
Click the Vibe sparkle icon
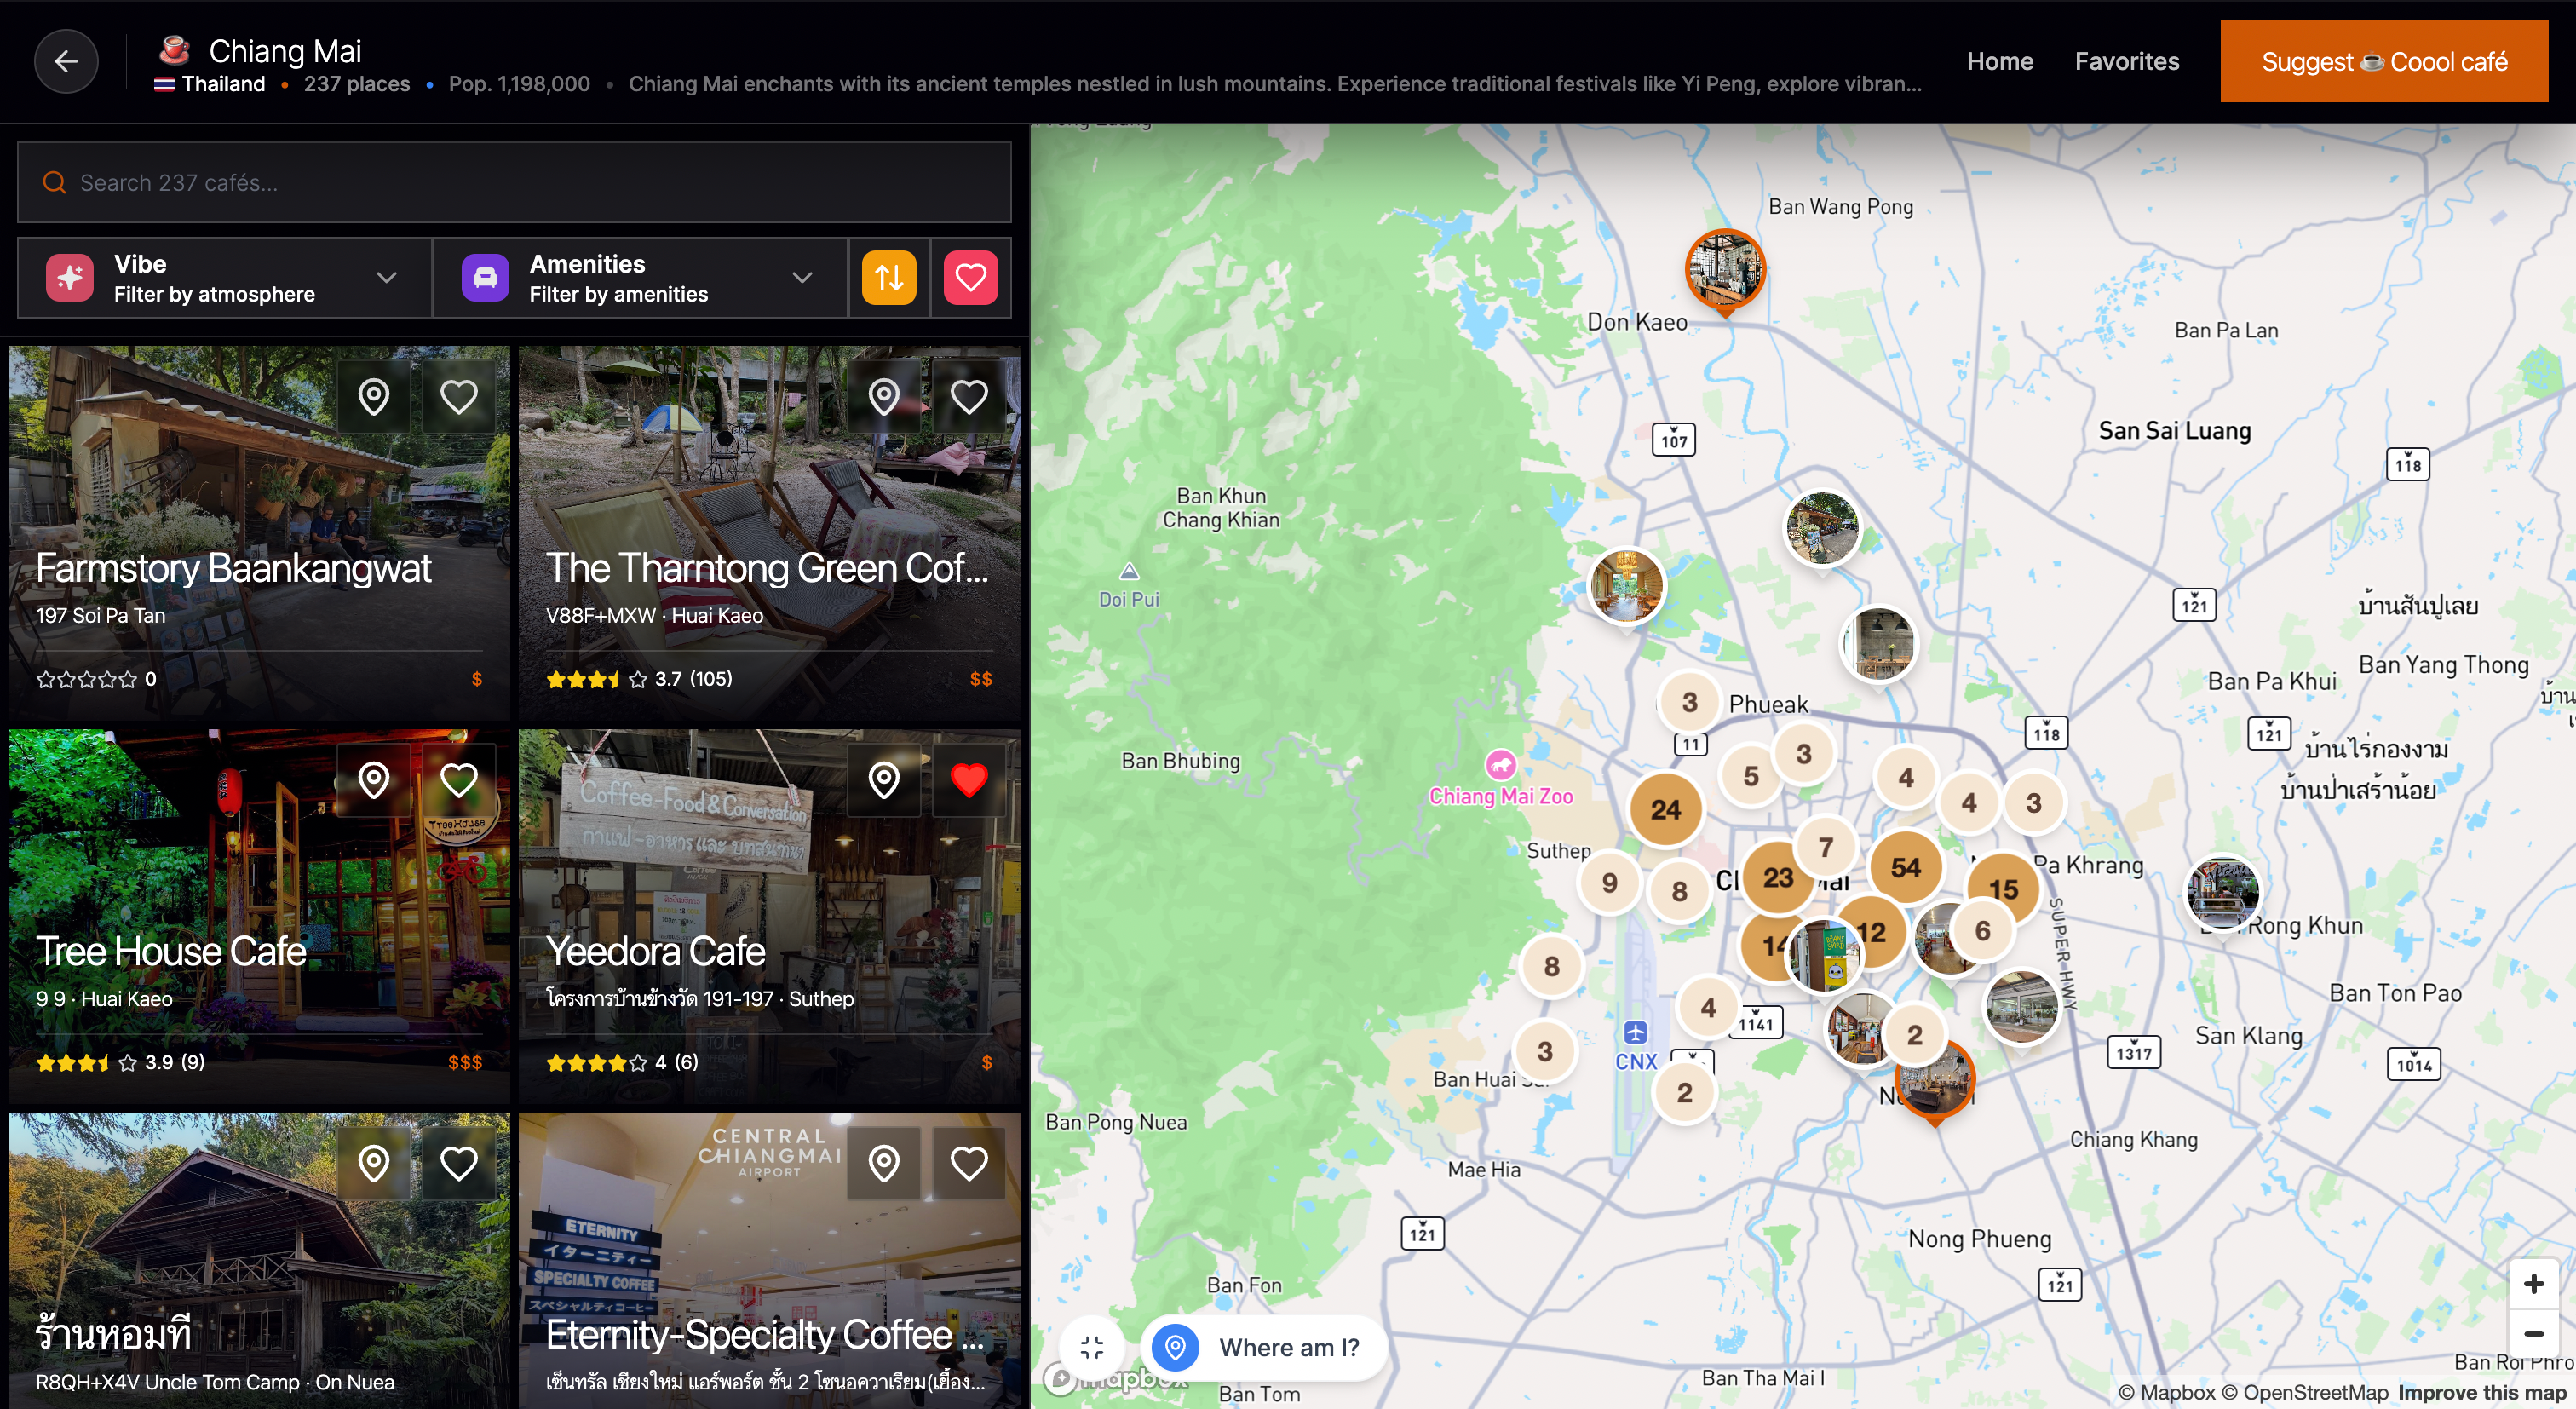tap(70, 277)
